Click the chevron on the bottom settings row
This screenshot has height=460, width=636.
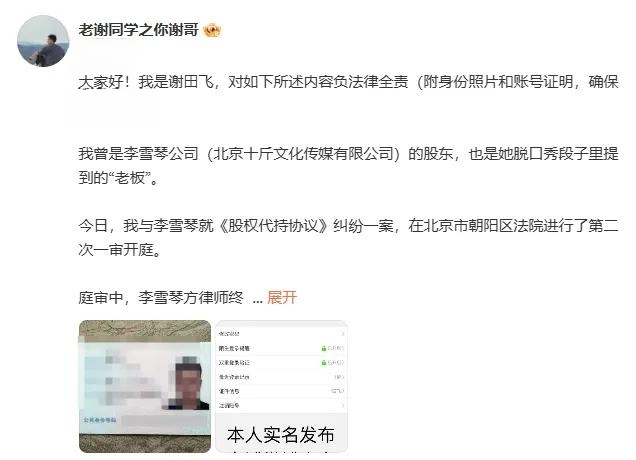coord(343,405)
